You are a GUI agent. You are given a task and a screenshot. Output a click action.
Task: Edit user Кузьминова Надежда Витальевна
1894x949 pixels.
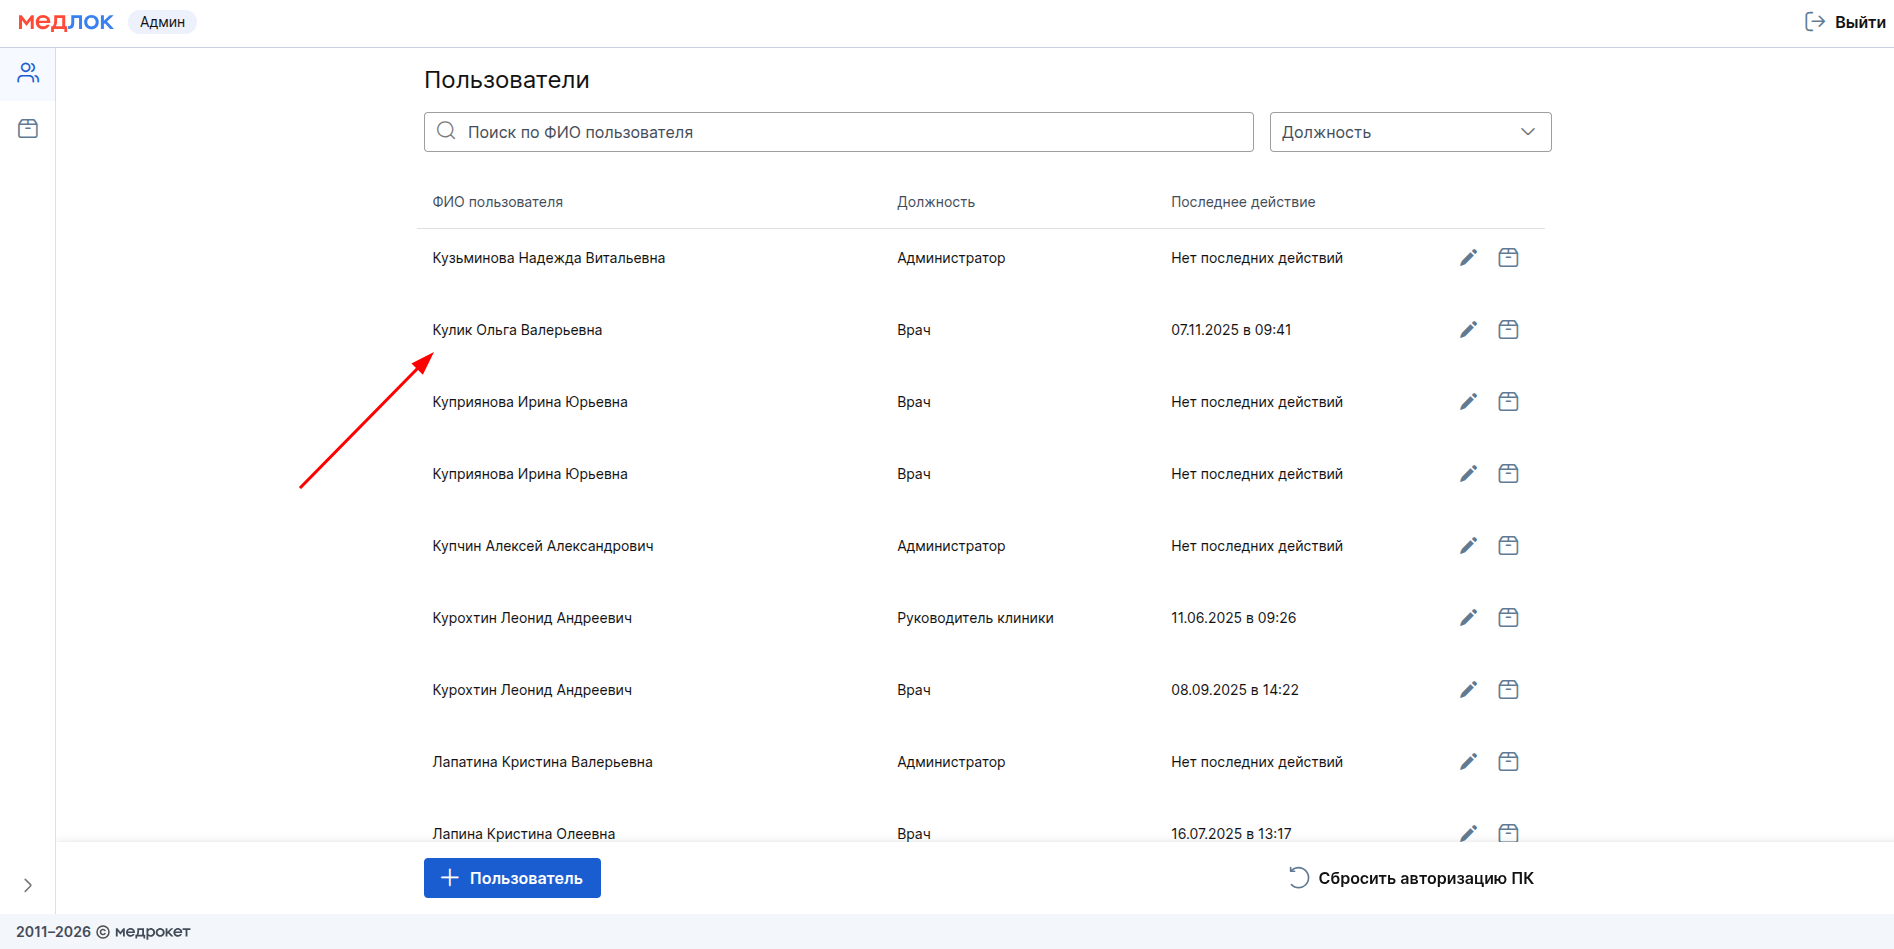[x=1468, y=258]
